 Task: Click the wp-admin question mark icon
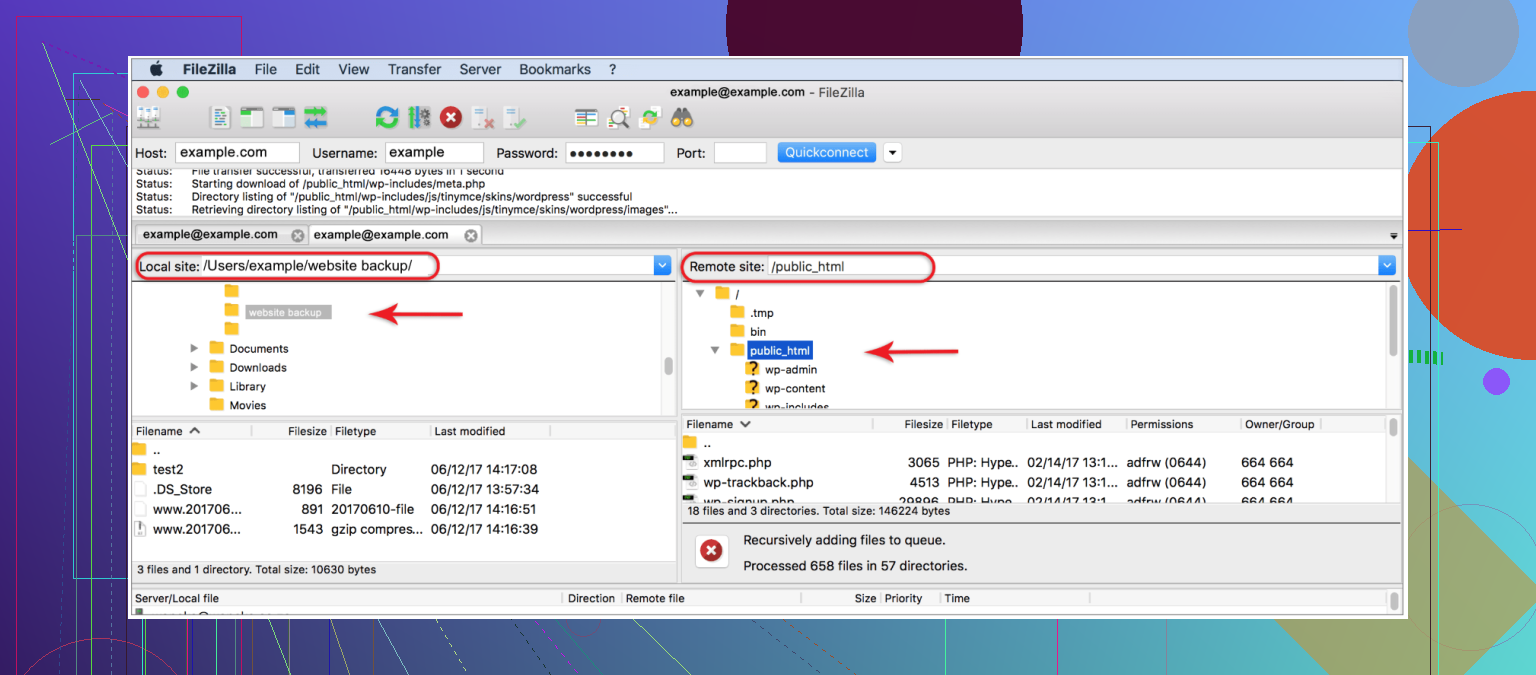click(753, 369)
